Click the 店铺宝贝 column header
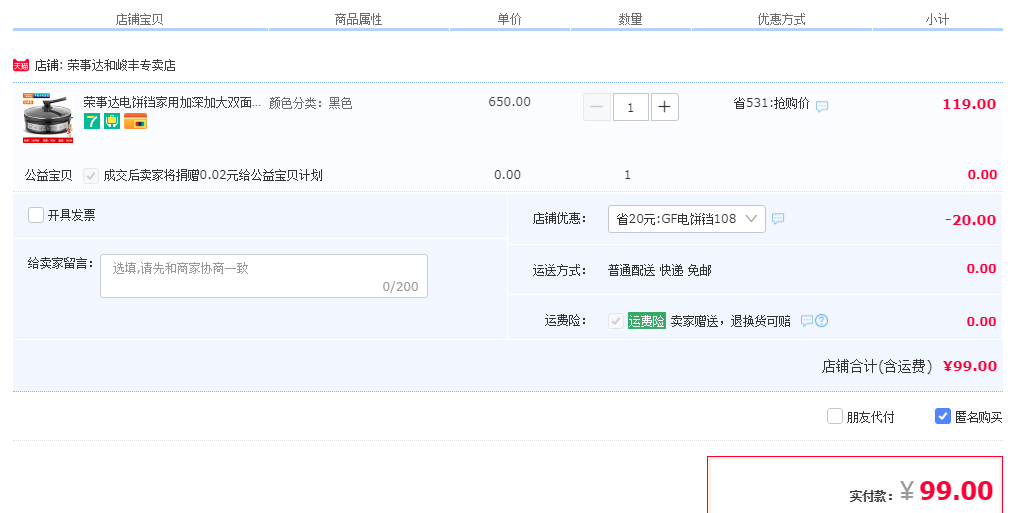 139,20
